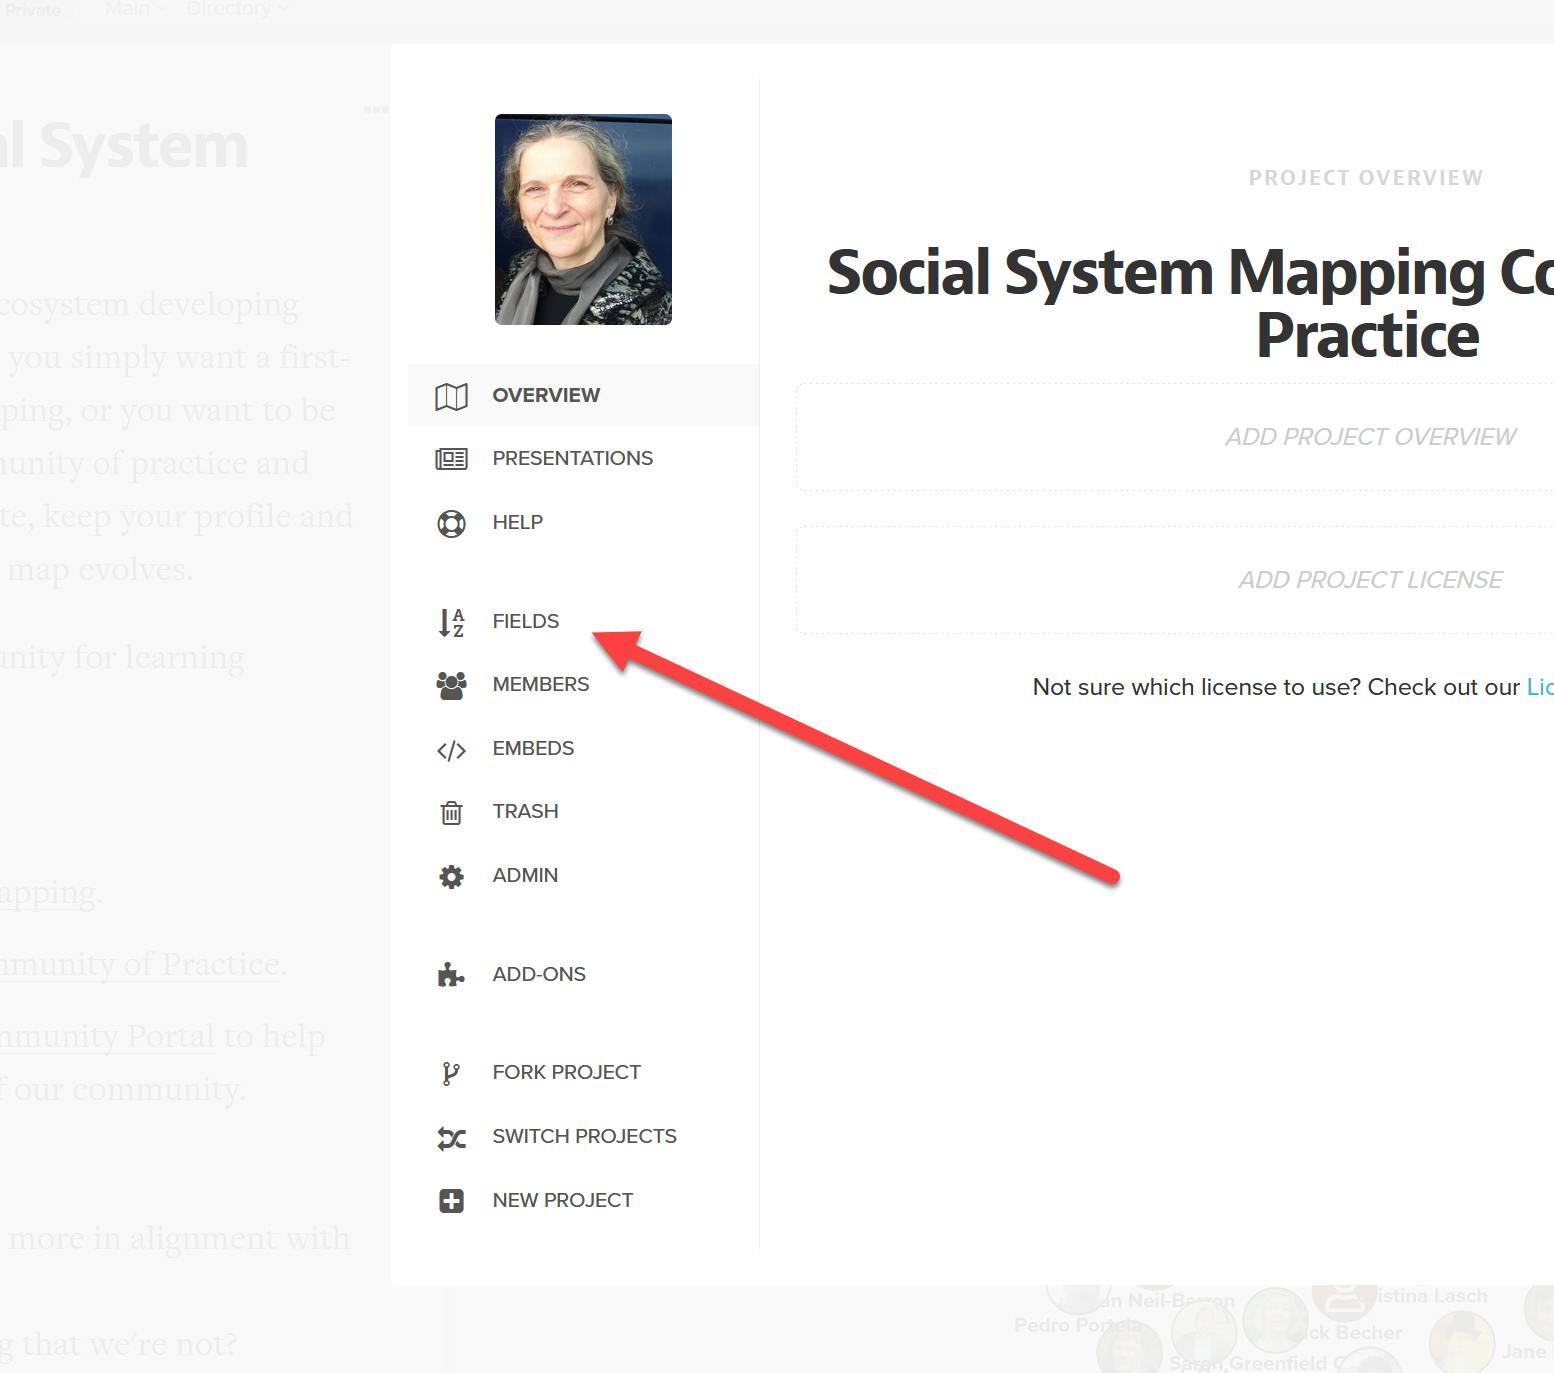Click the New Project plus icon

[451, 1201]
